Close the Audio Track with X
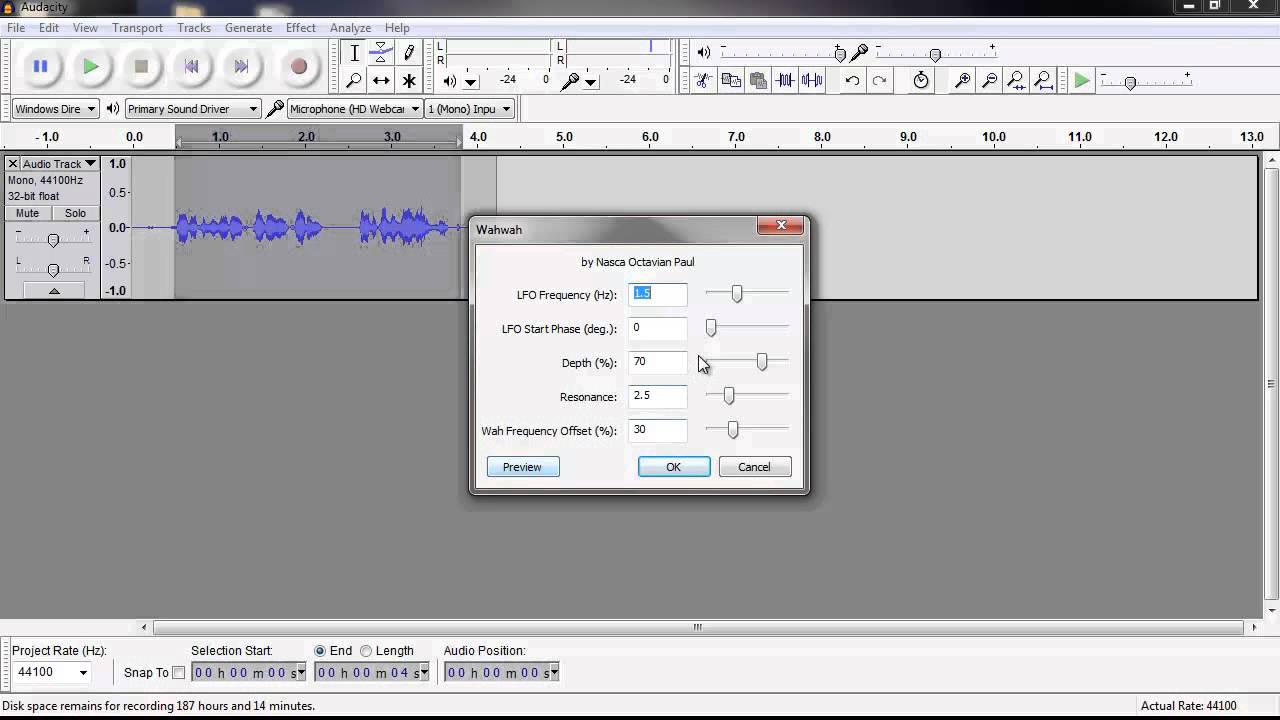This screenshot has height=720, width=1280. 12,163
